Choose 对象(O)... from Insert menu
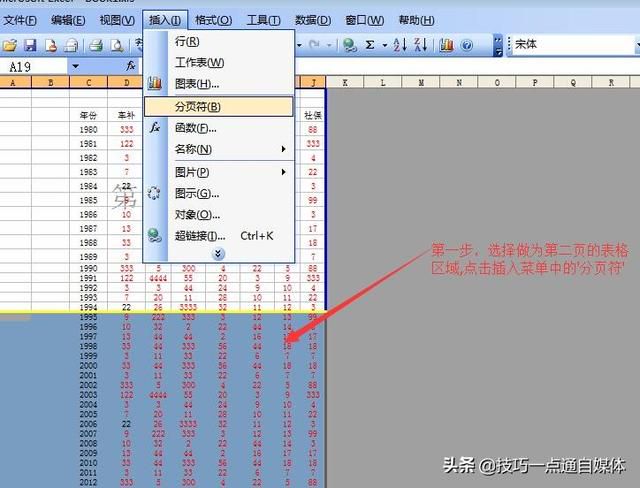 pos(219,214)
